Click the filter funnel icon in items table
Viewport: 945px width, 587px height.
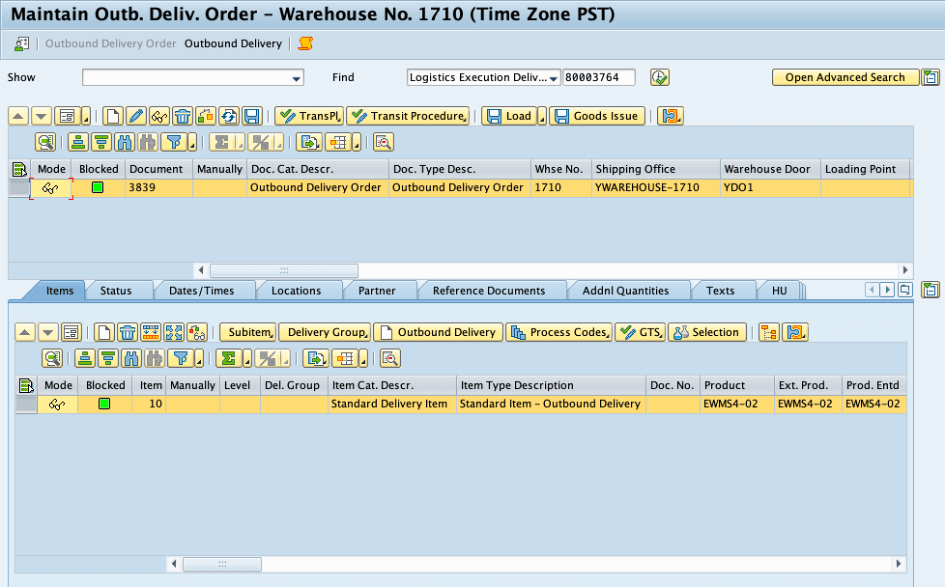point(180,359)
